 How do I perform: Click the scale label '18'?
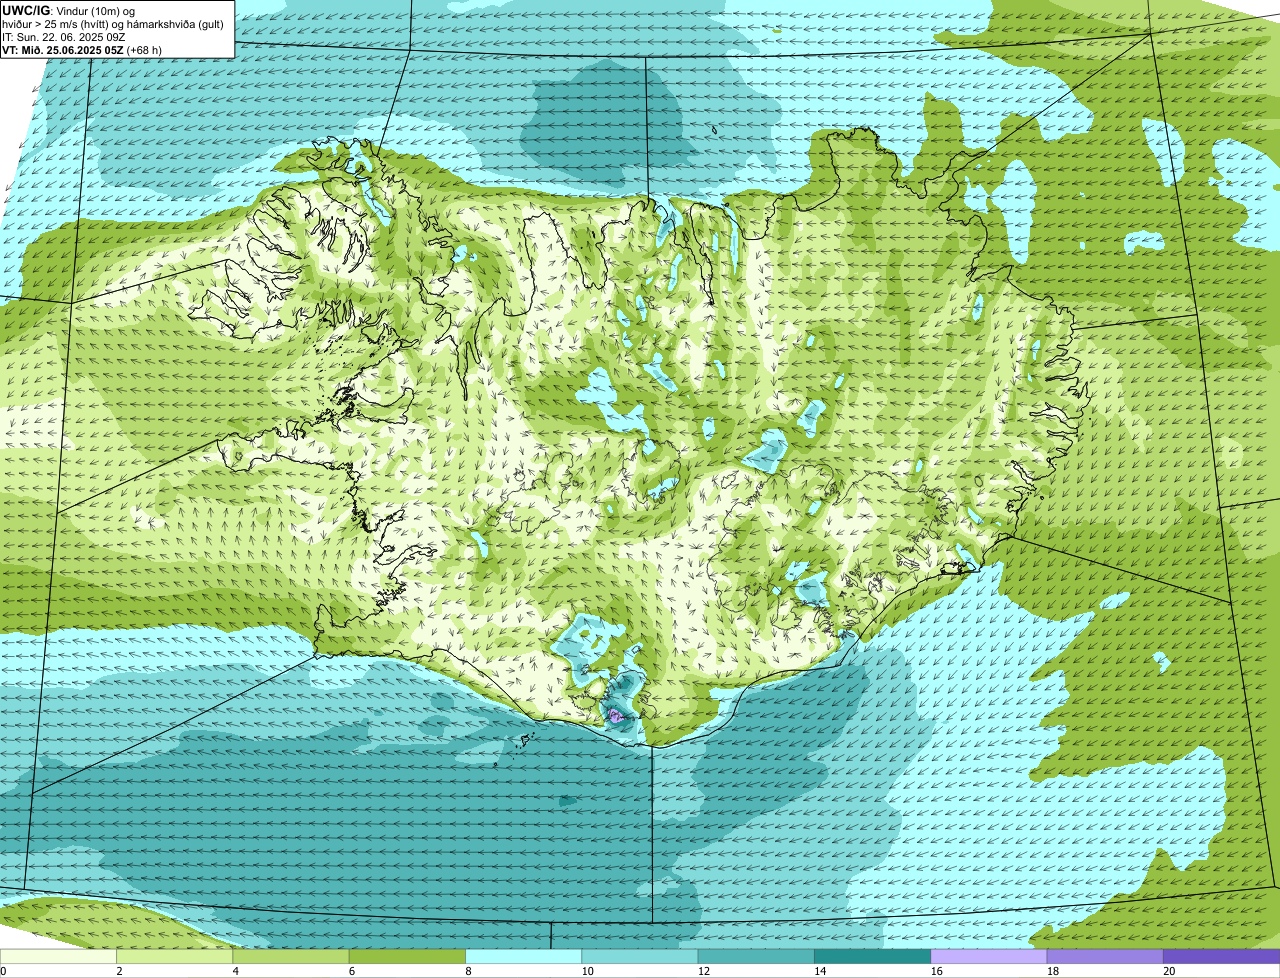click(1052, 971)
